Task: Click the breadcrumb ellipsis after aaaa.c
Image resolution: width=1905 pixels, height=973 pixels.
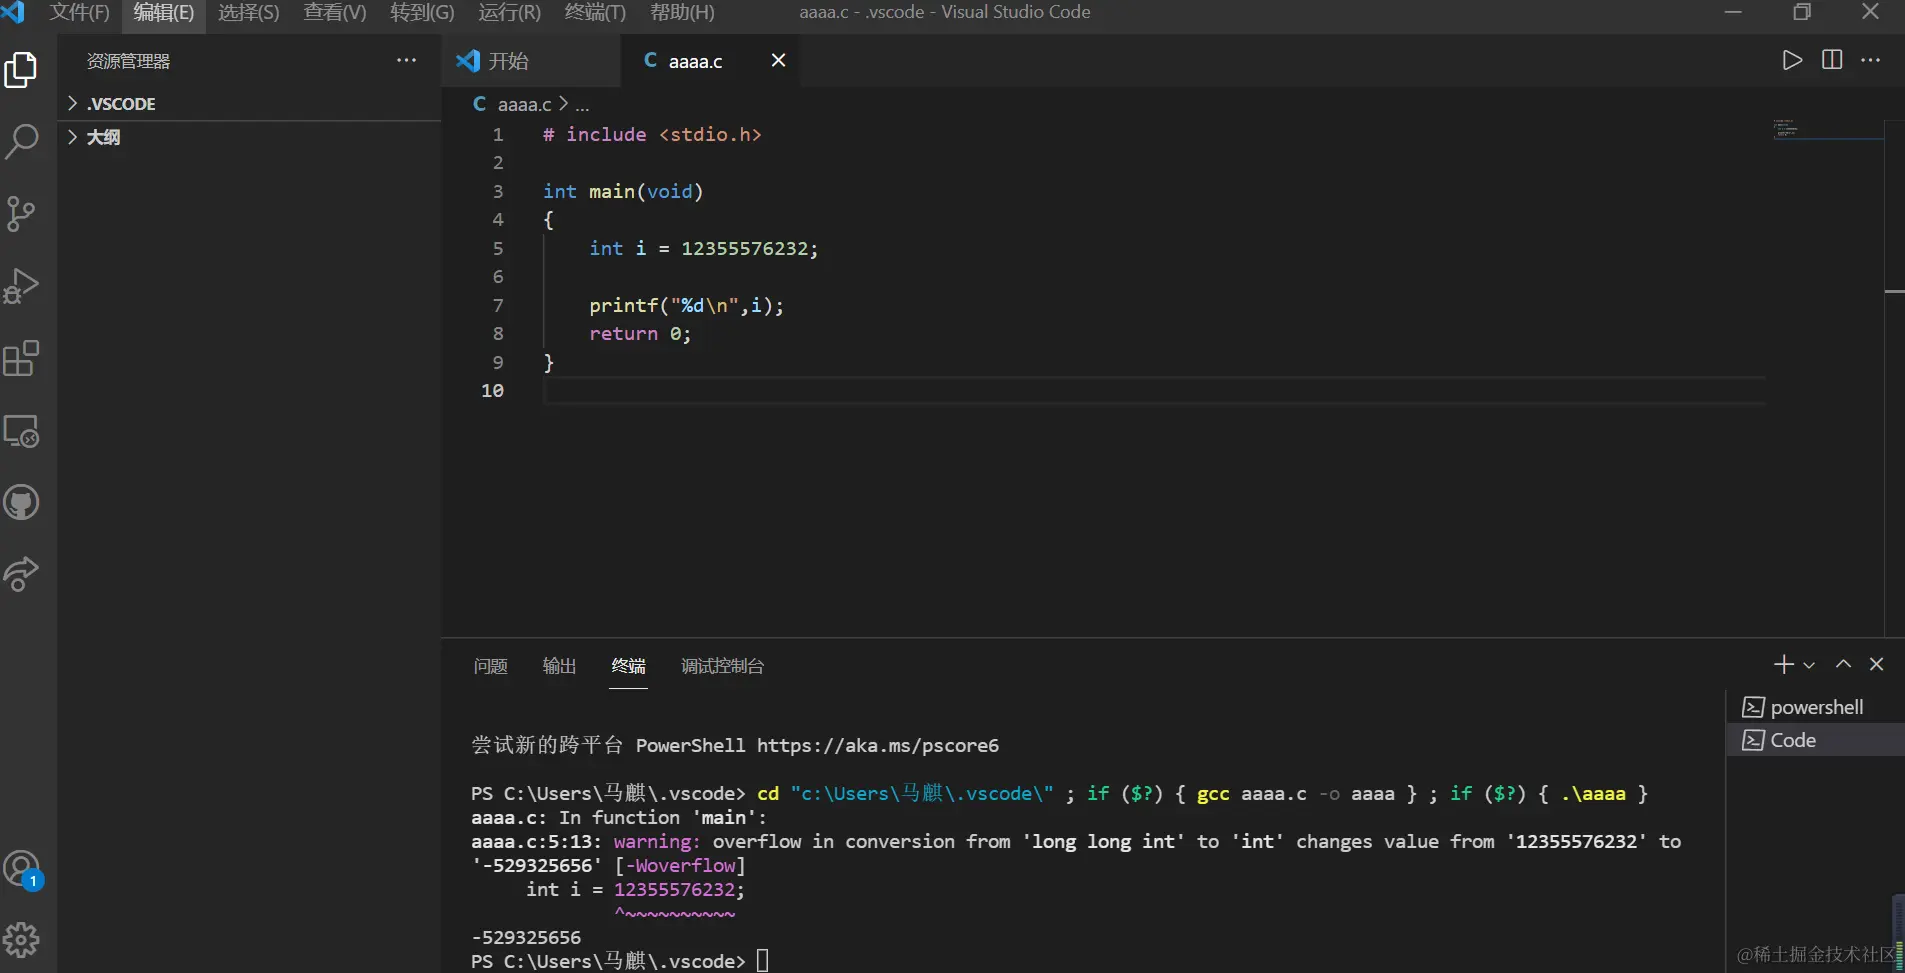Action: [582, 104]
